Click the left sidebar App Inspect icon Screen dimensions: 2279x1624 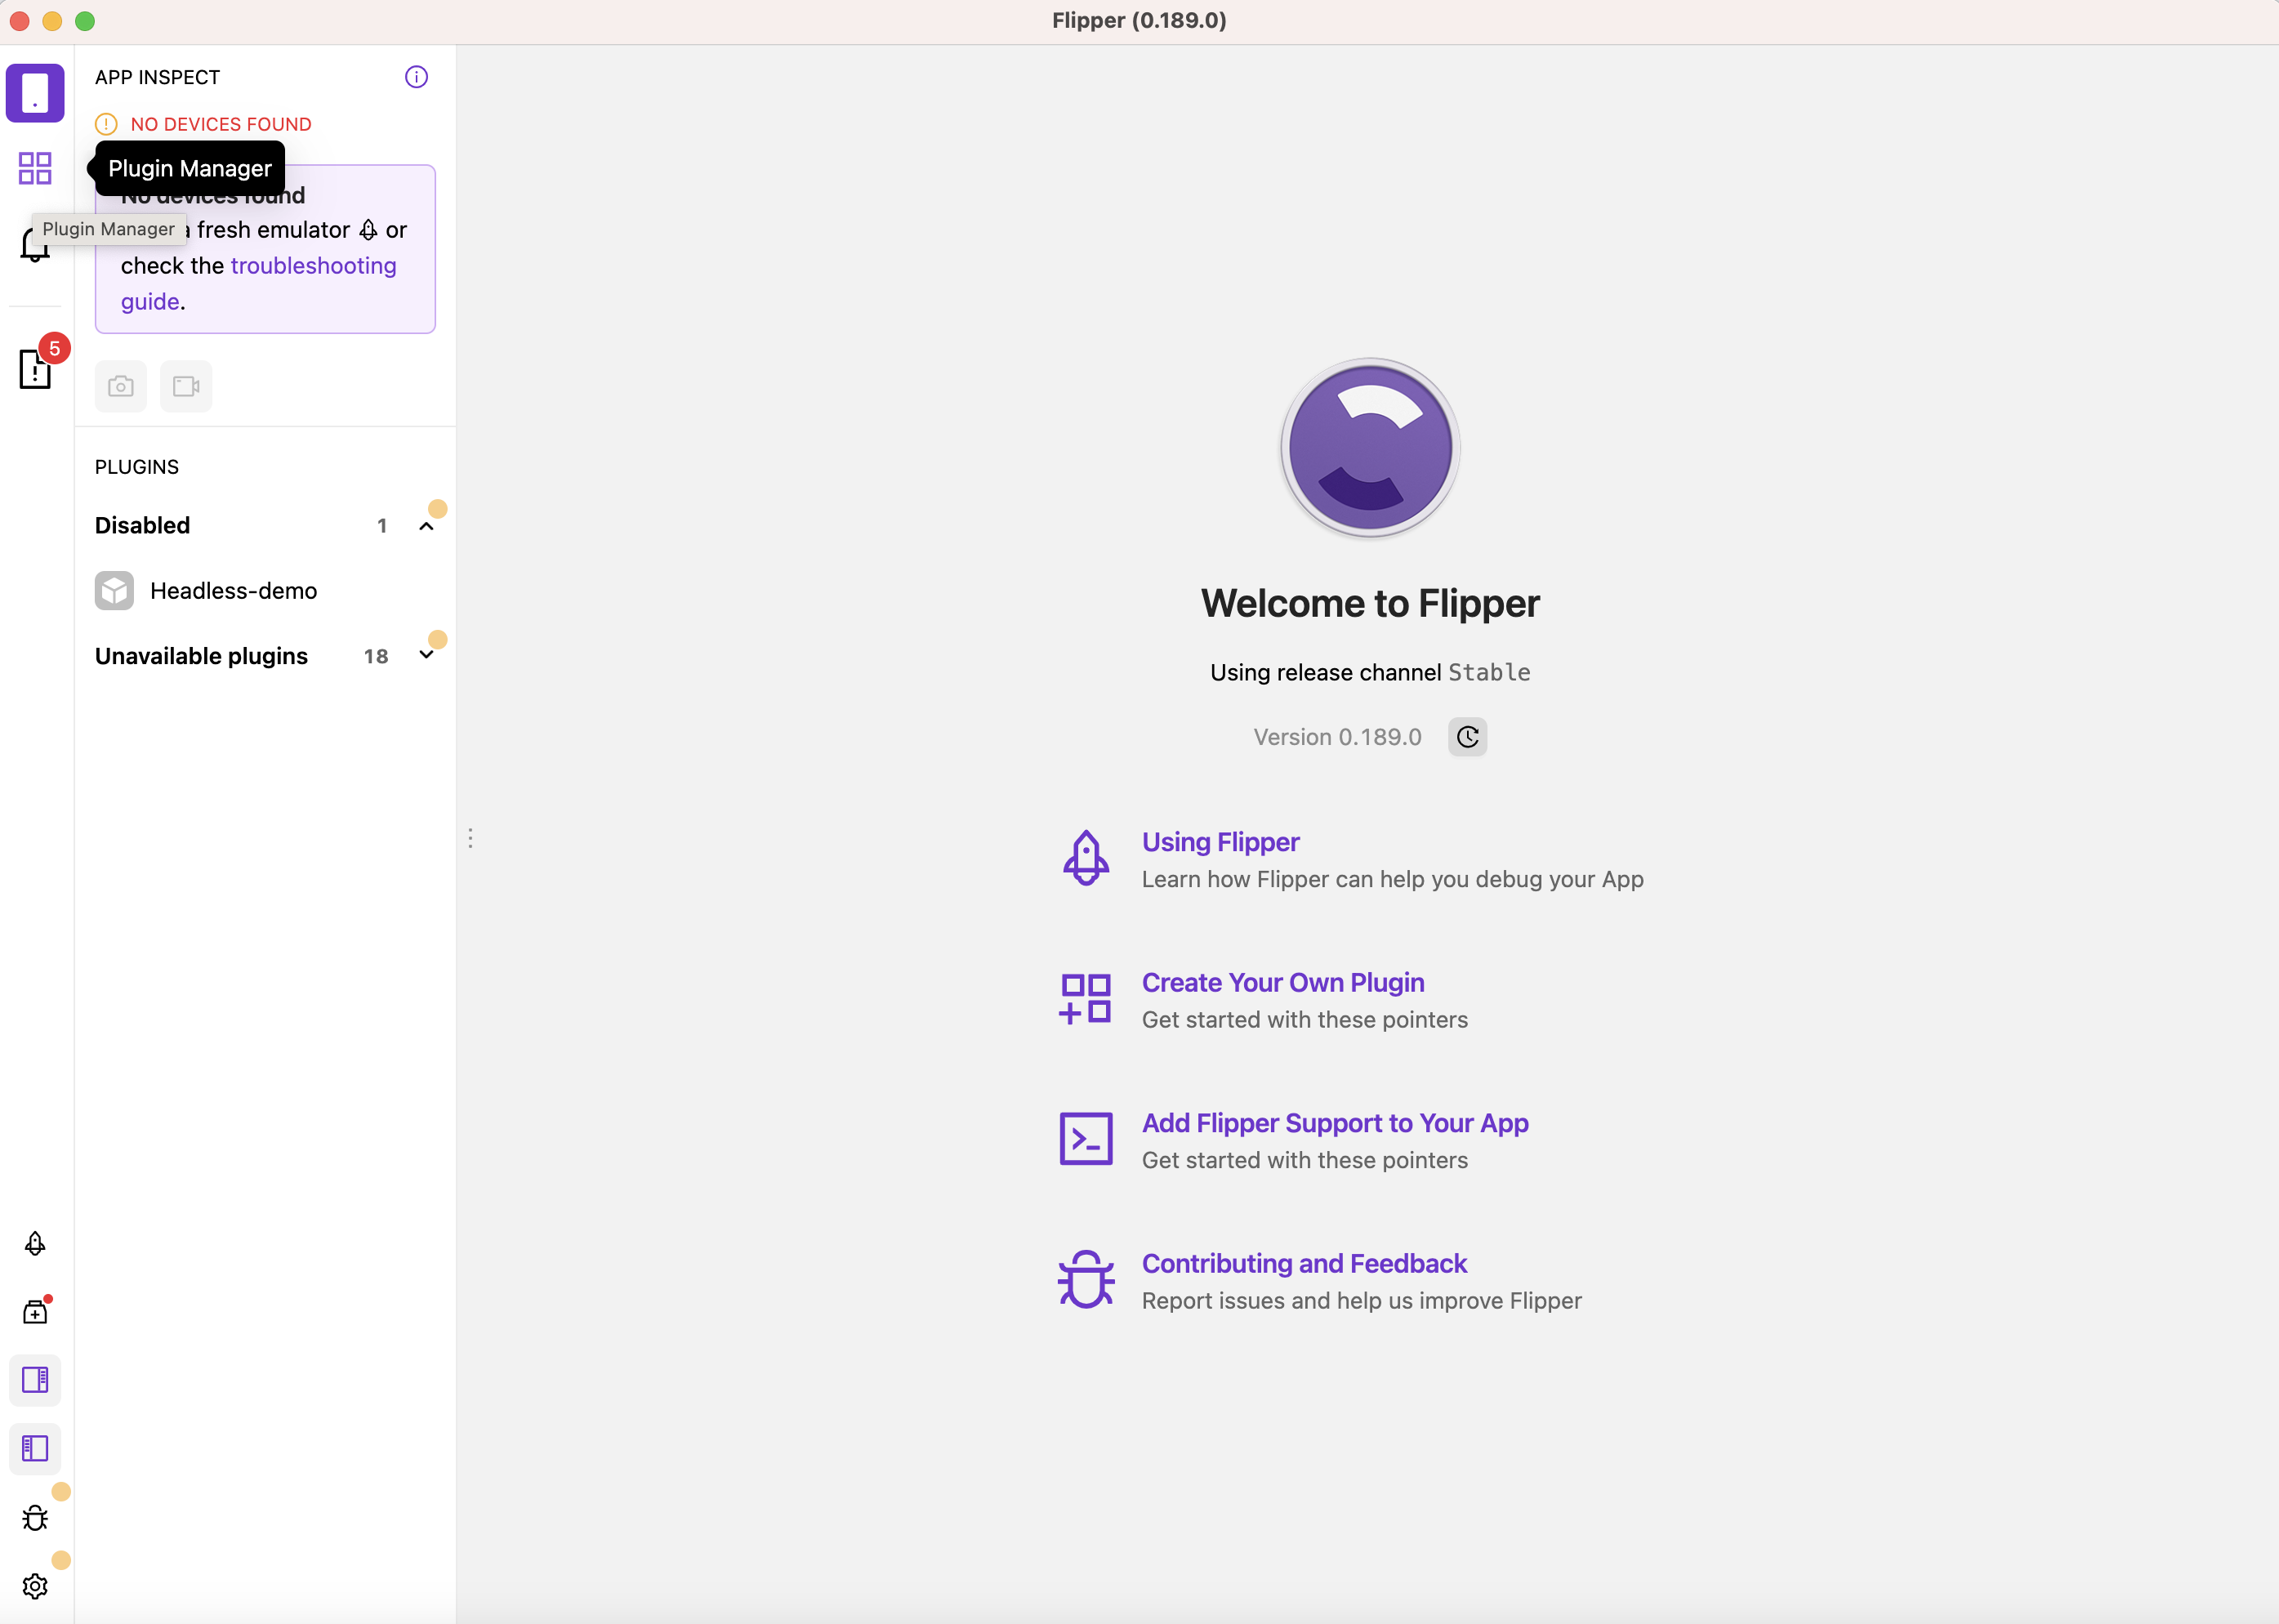pyautogui.click(x=35, y=91)
